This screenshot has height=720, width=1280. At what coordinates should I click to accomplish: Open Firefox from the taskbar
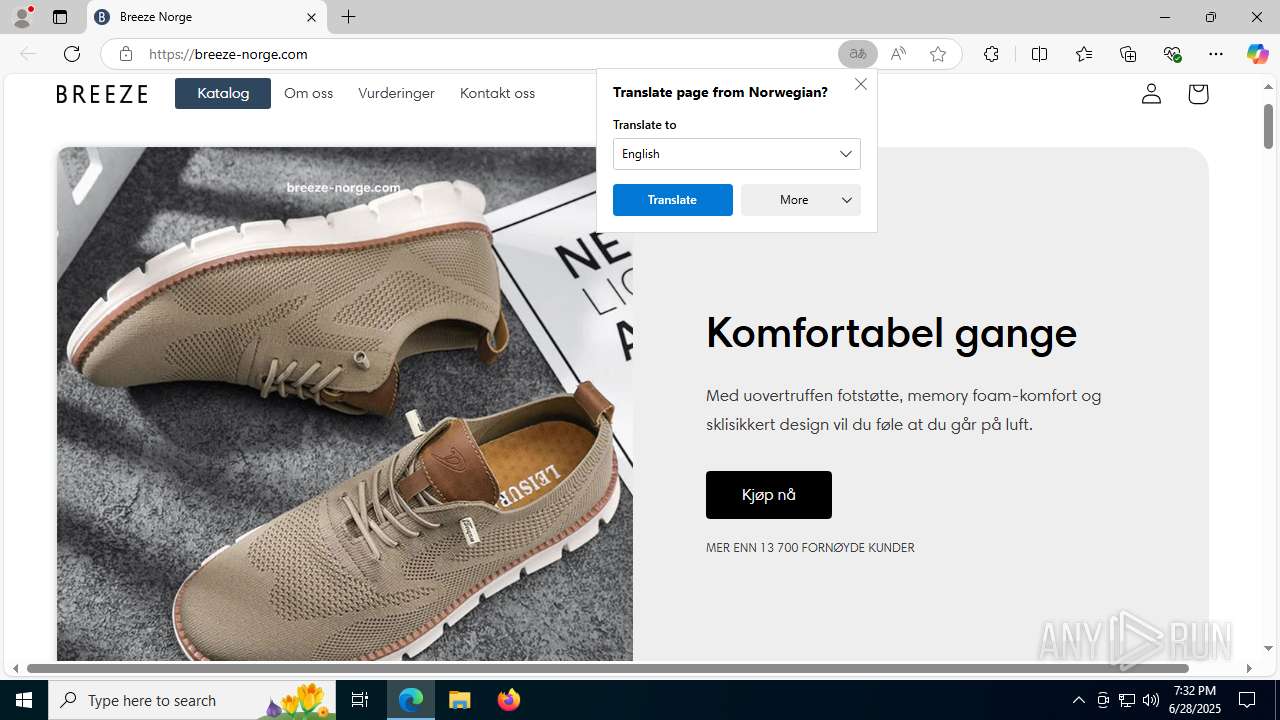pos(508,700)
